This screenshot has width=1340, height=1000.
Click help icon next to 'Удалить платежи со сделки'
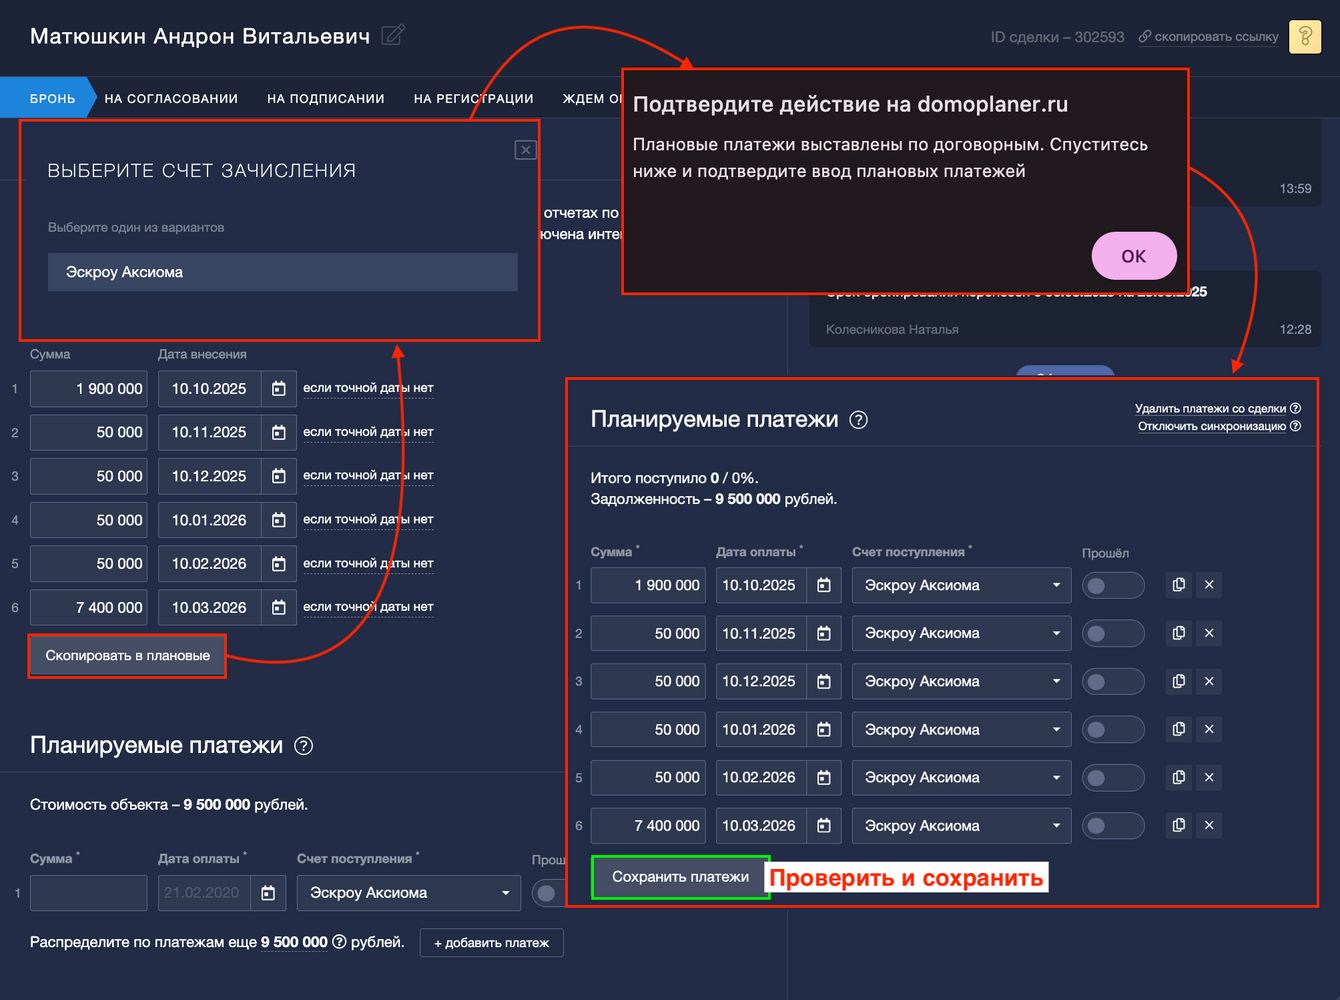coord(1295,408)
